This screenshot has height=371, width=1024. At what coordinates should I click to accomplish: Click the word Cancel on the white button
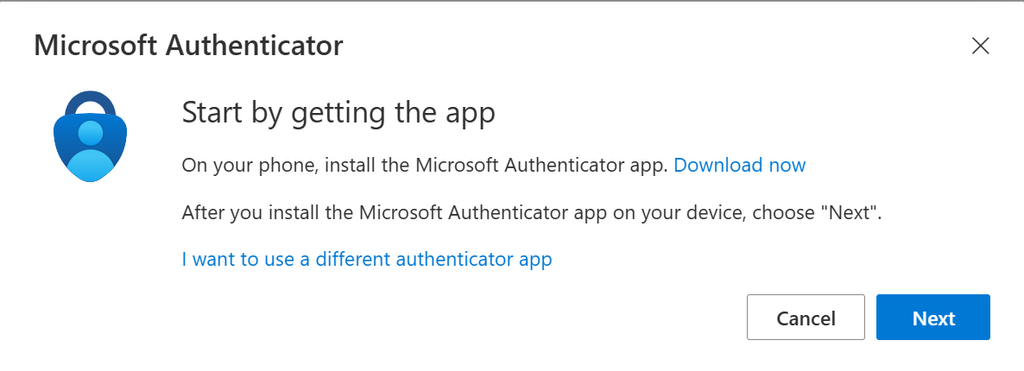pos(806,318)
